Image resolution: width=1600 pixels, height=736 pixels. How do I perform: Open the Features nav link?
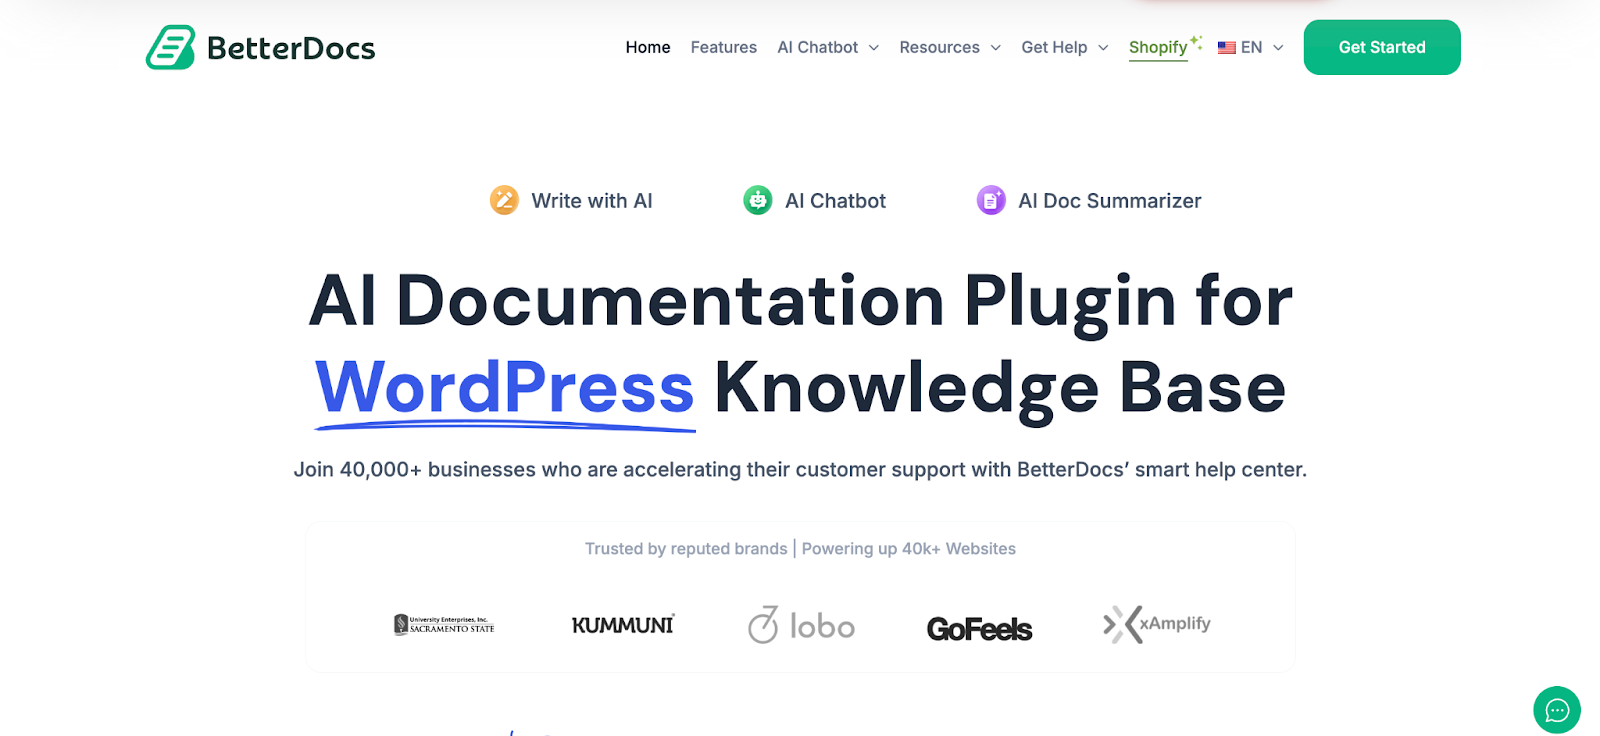point(724,47)
